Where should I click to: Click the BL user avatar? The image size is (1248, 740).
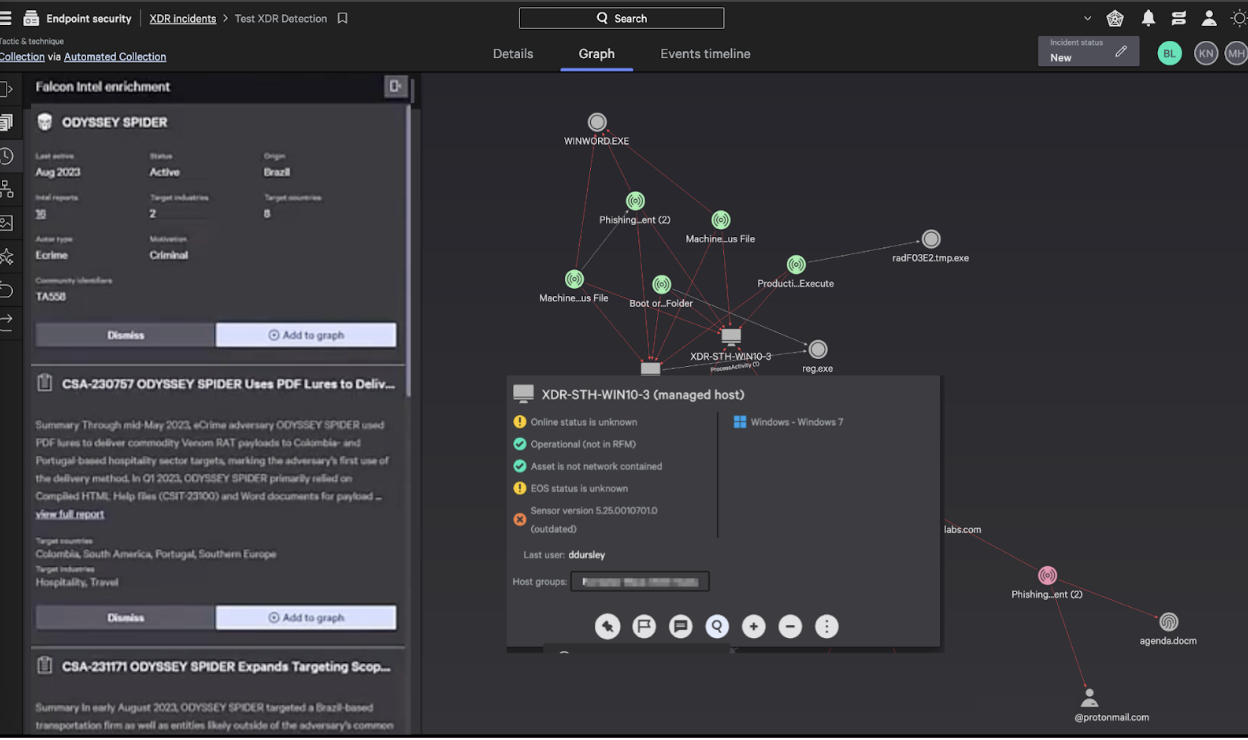point(1170,53)
